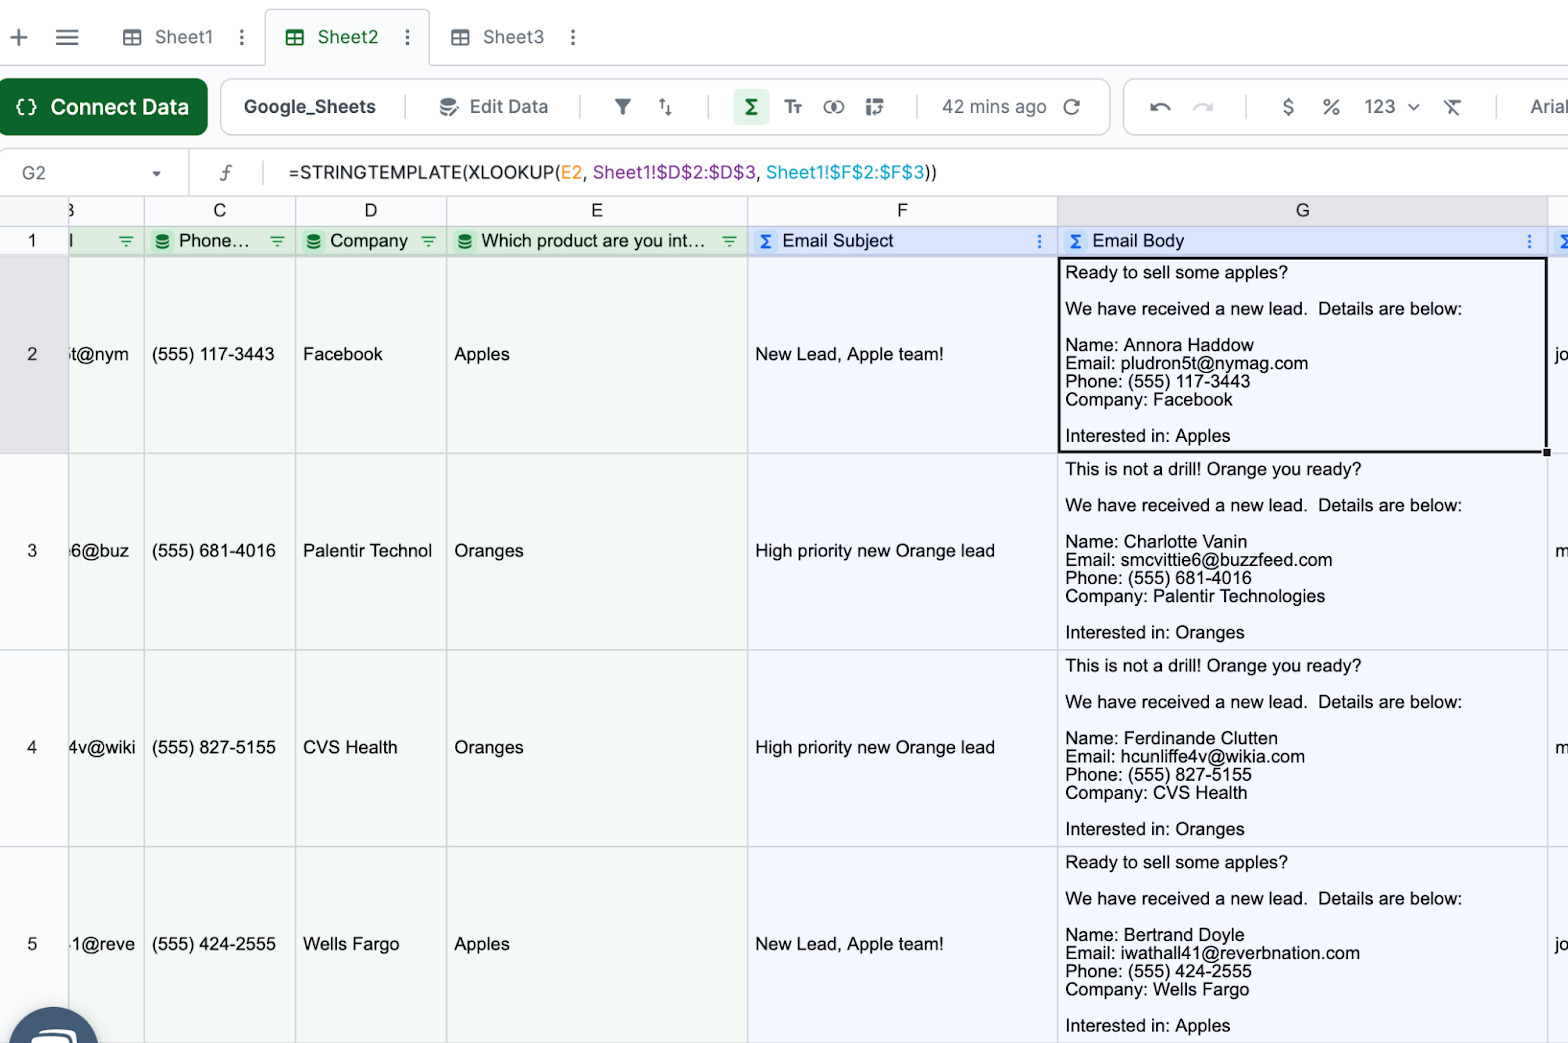Select column G header

[x=1302, y=210]
